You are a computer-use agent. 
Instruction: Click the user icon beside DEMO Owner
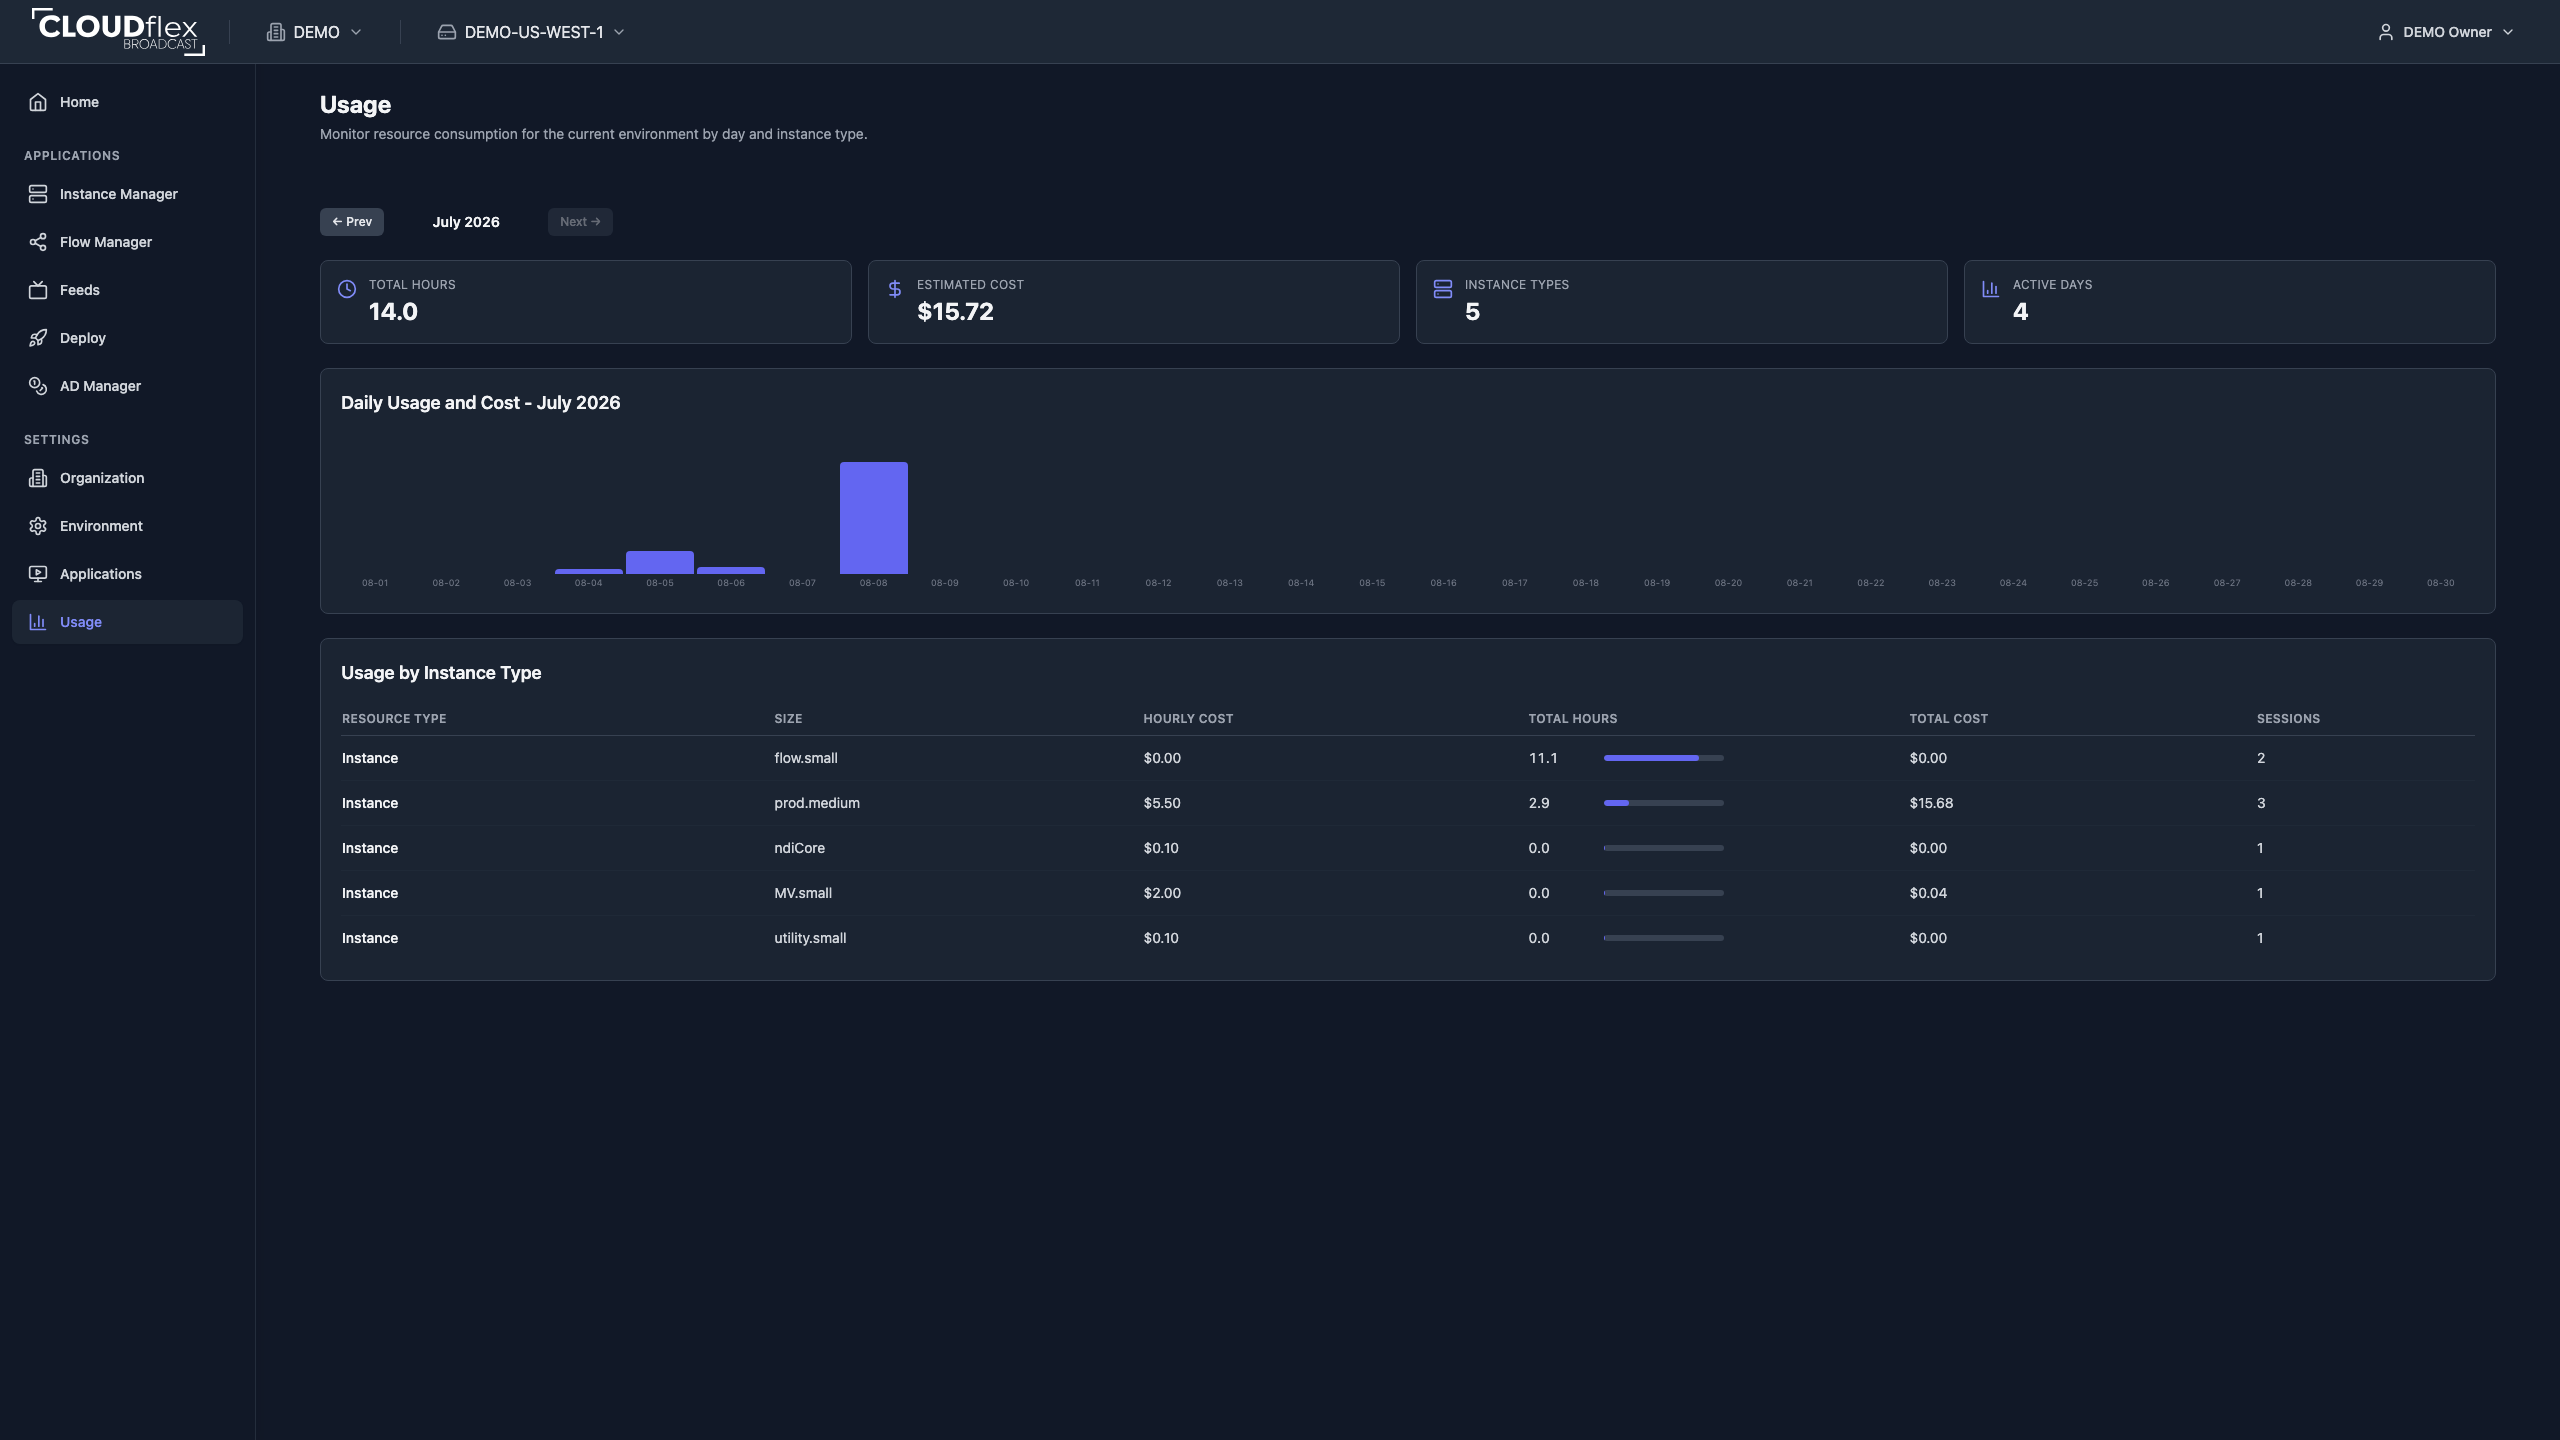pyautogui.click(x=2386, y=32)
